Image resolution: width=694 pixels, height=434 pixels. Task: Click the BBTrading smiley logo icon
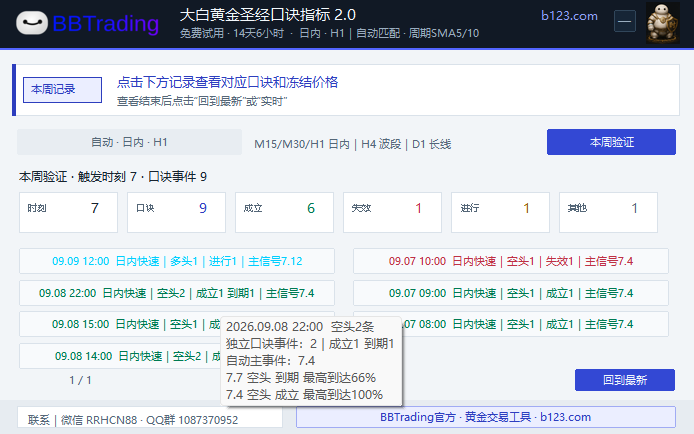tap(32, 23)
